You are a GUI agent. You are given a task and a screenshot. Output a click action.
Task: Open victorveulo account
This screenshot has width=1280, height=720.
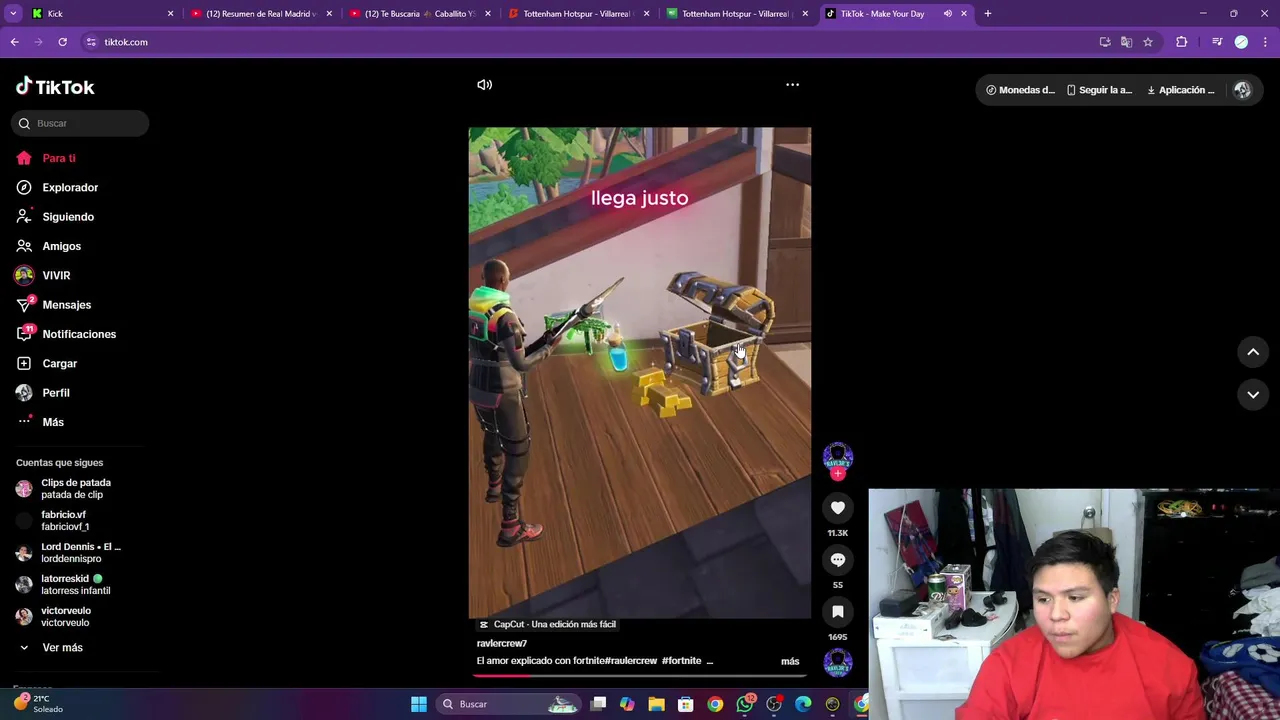(x=66, y=616)
